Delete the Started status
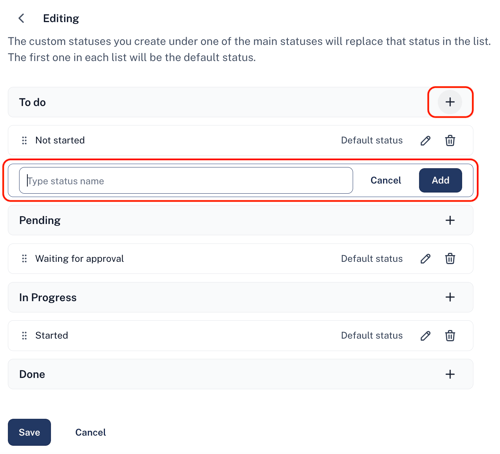The width and height of the screenshot is (500, 454). point(450,336)
